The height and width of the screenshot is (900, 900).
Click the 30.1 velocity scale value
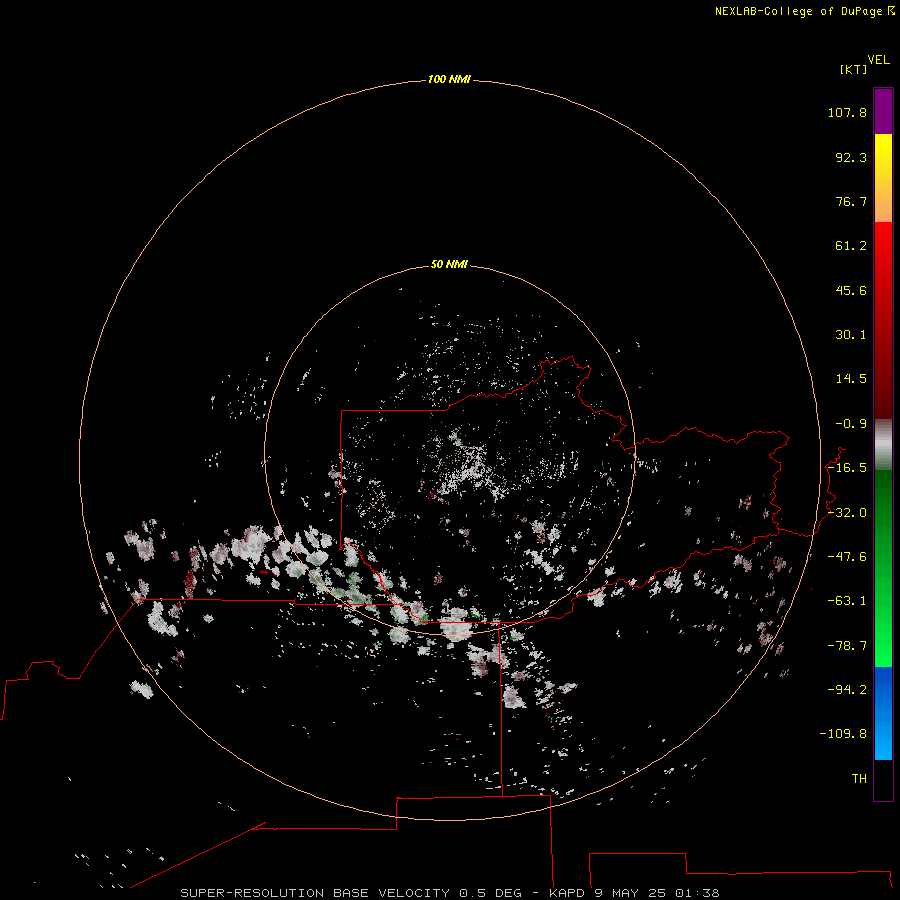pos(851,335)
